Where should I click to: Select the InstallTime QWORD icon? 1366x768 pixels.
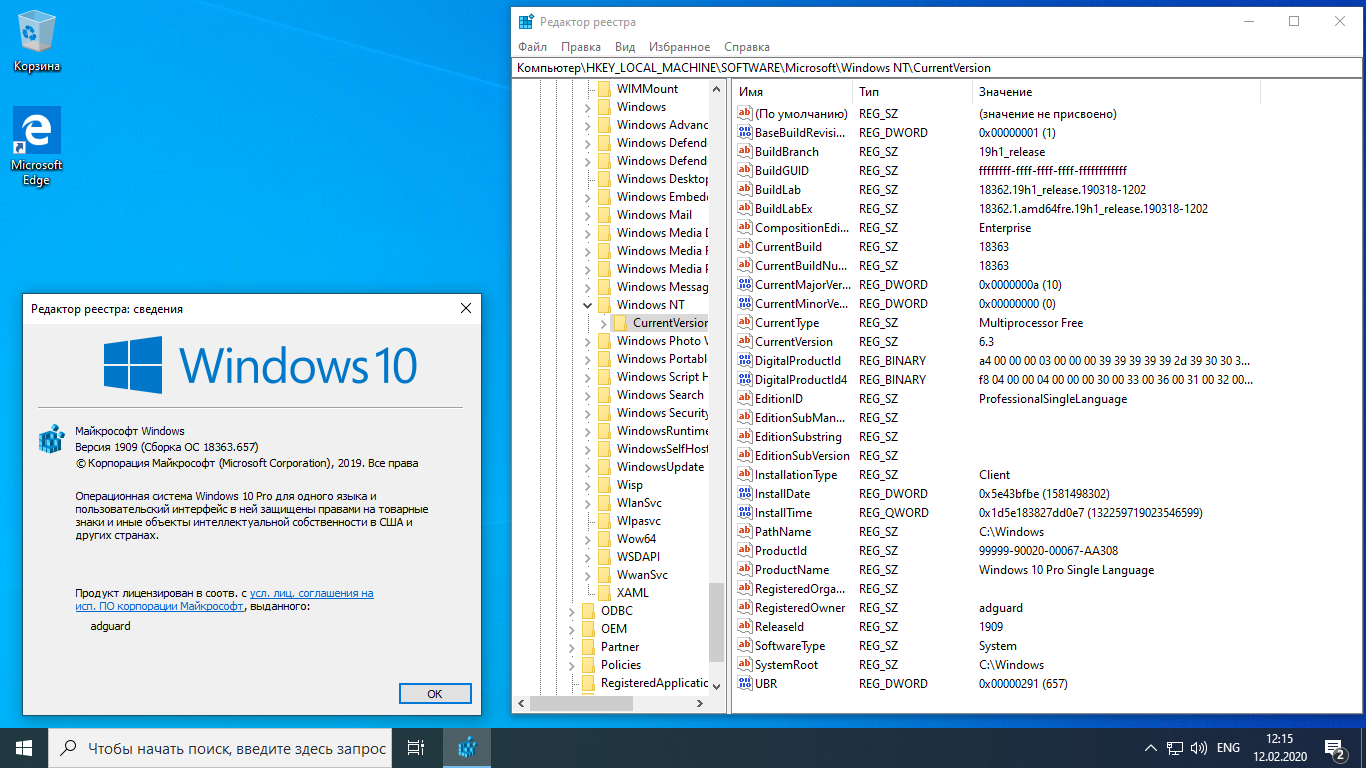coord(745,513)
